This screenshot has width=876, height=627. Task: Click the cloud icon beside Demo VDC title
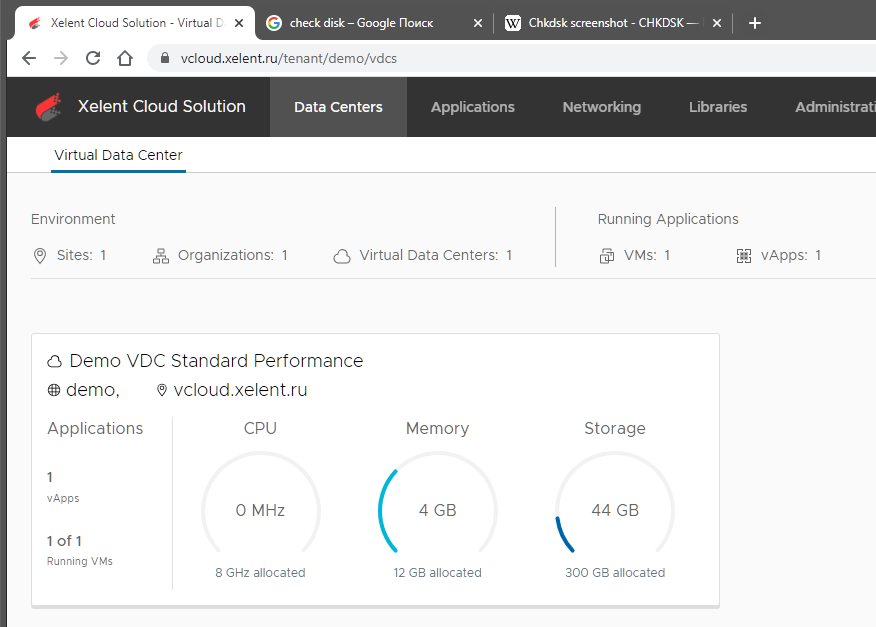pyautogui.click(x=54, y=361)
